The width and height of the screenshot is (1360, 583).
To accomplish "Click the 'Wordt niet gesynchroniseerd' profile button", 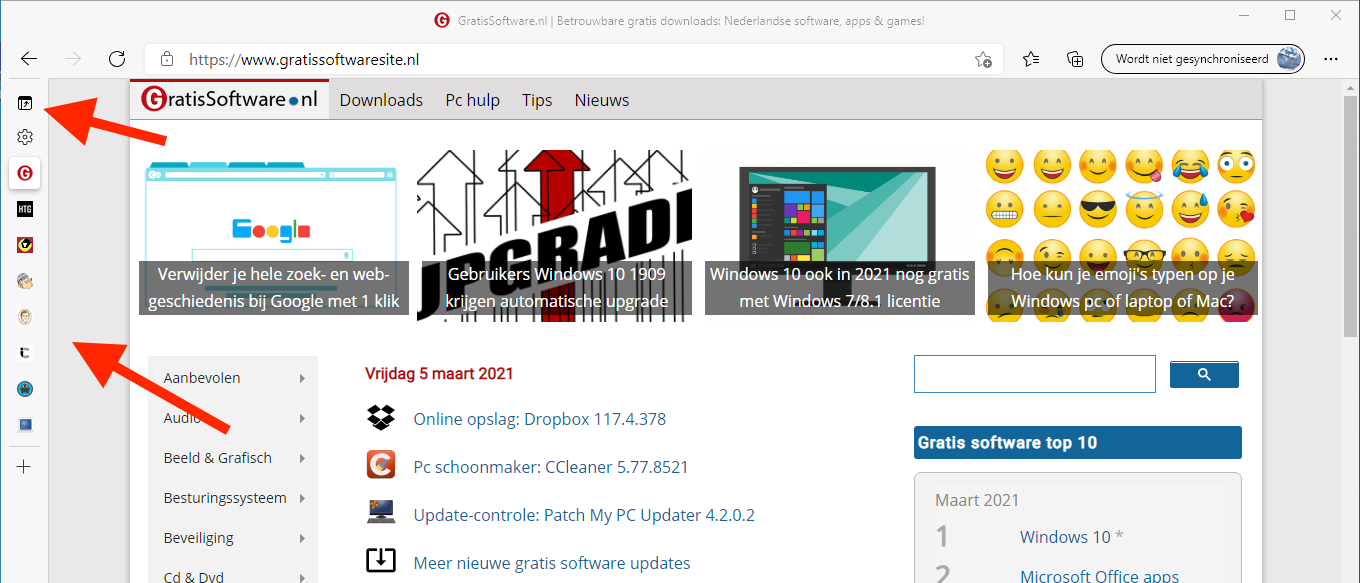I will [1202, 59].
